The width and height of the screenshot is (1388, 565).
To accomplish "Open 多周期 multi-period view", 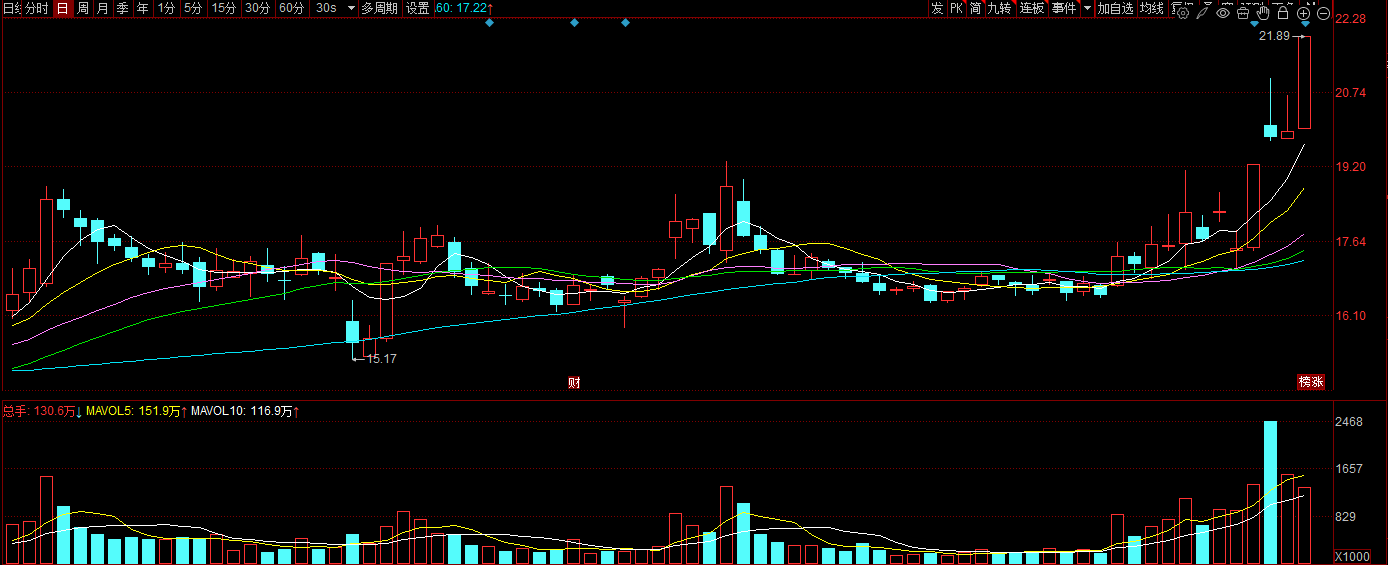I will [x=380, y=8].
